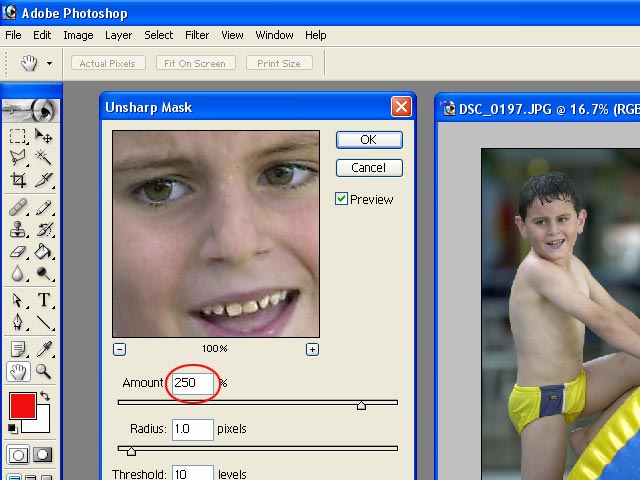Viewport: 640px width, 480px height.
Task: Select the Healing Brush tool
Action: [18, 207]
